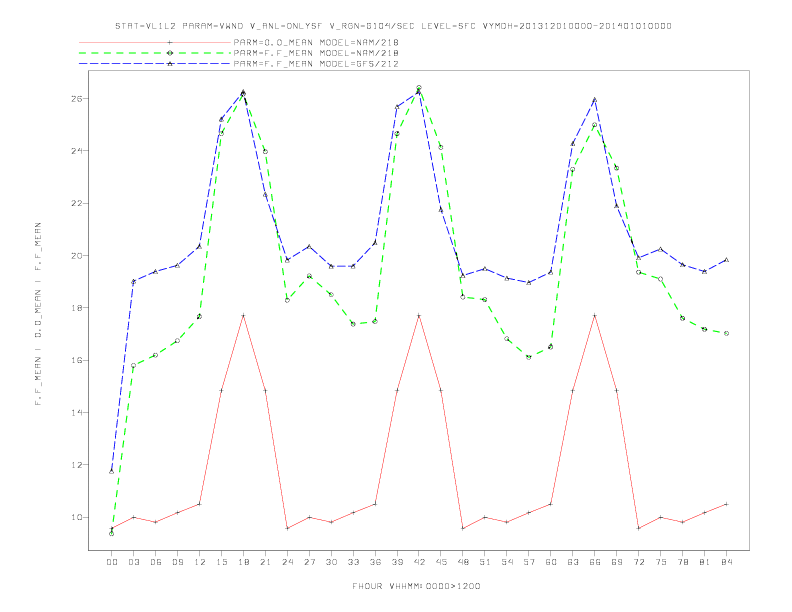Click x-axis tick label 36

(x=375, y=562)
